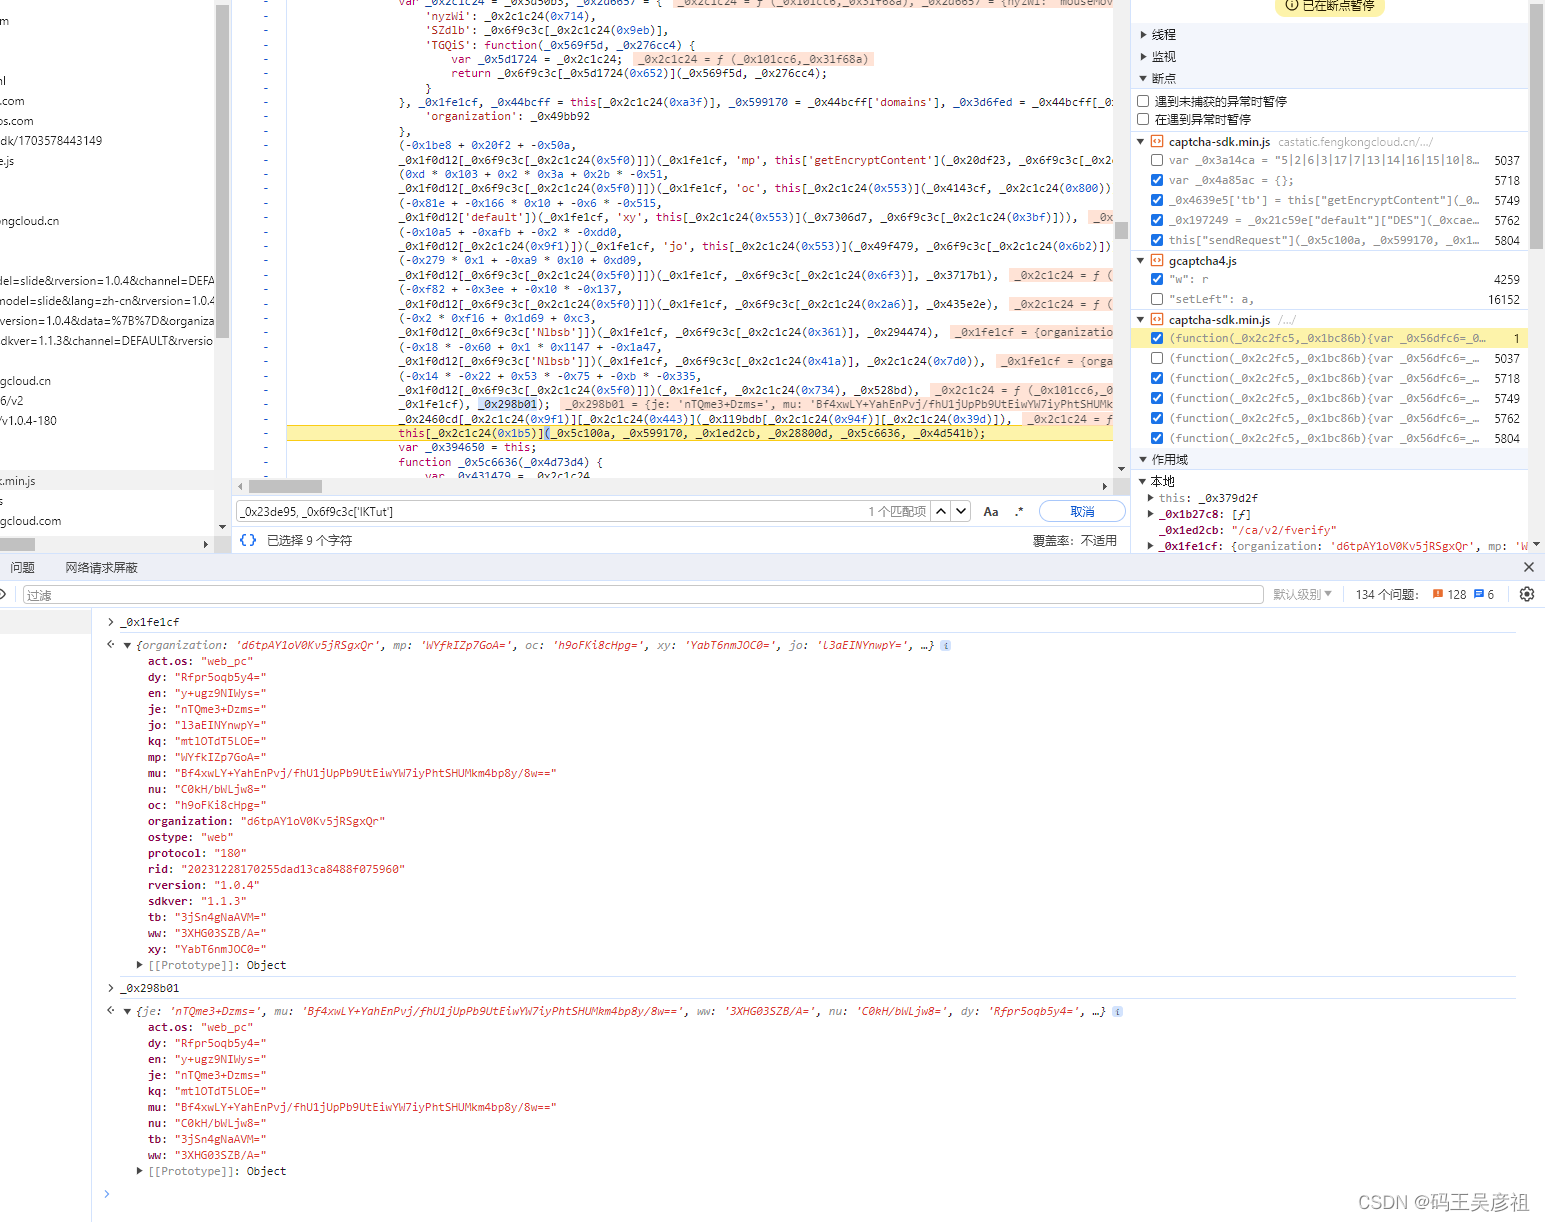Click the 6 info messages counter

pos(1484,594)
